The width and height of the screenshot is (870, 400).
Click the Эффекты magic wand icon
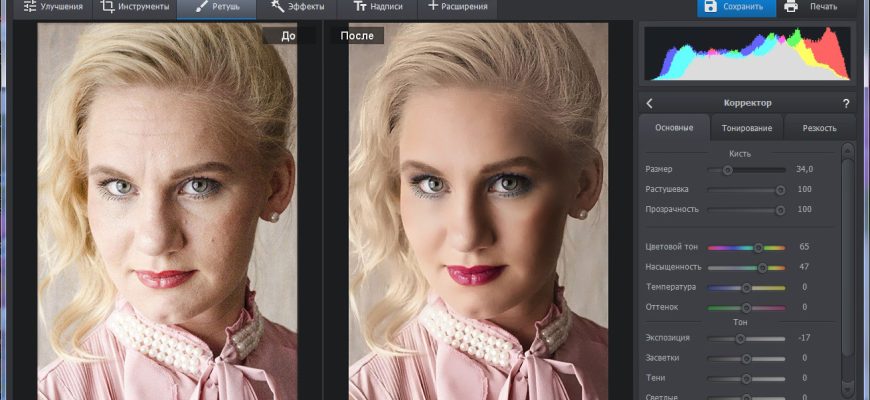[277, 7]
